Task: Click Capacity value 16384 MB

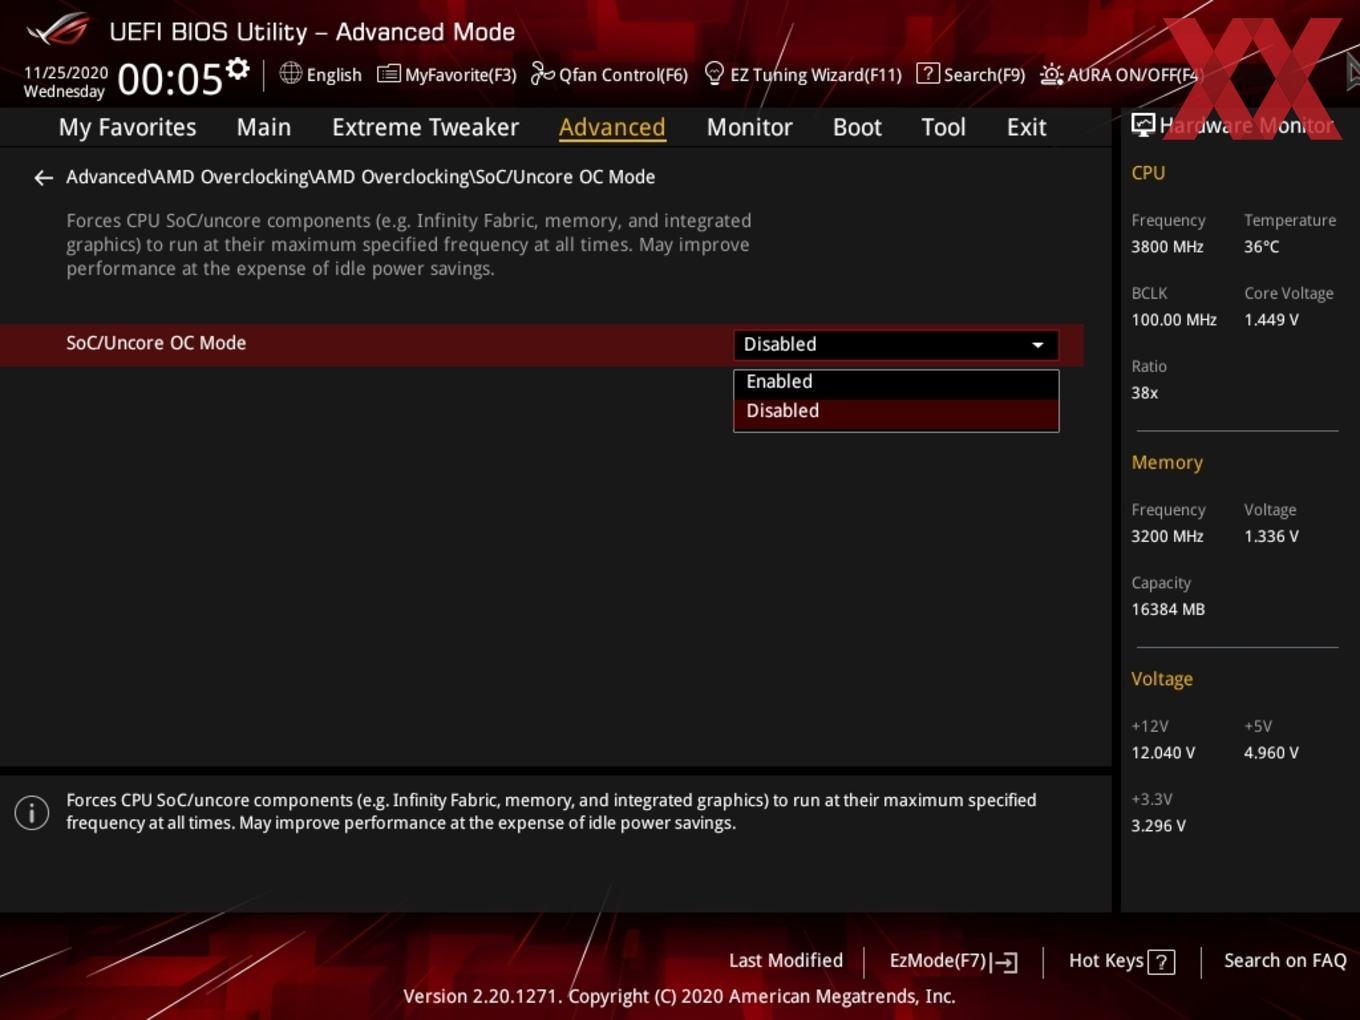Action: point(1168,609)
